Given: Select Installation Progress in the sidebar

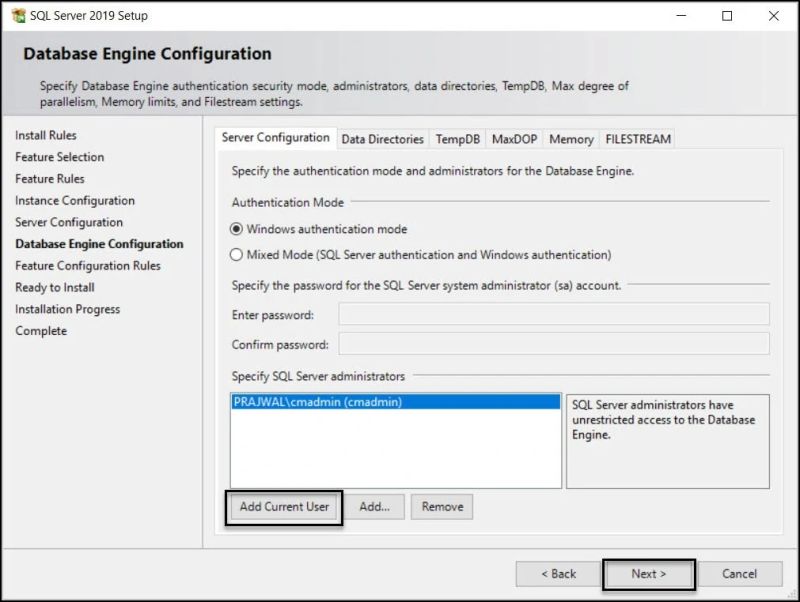Looking at the screenshot, I should [x=68, y=309].
